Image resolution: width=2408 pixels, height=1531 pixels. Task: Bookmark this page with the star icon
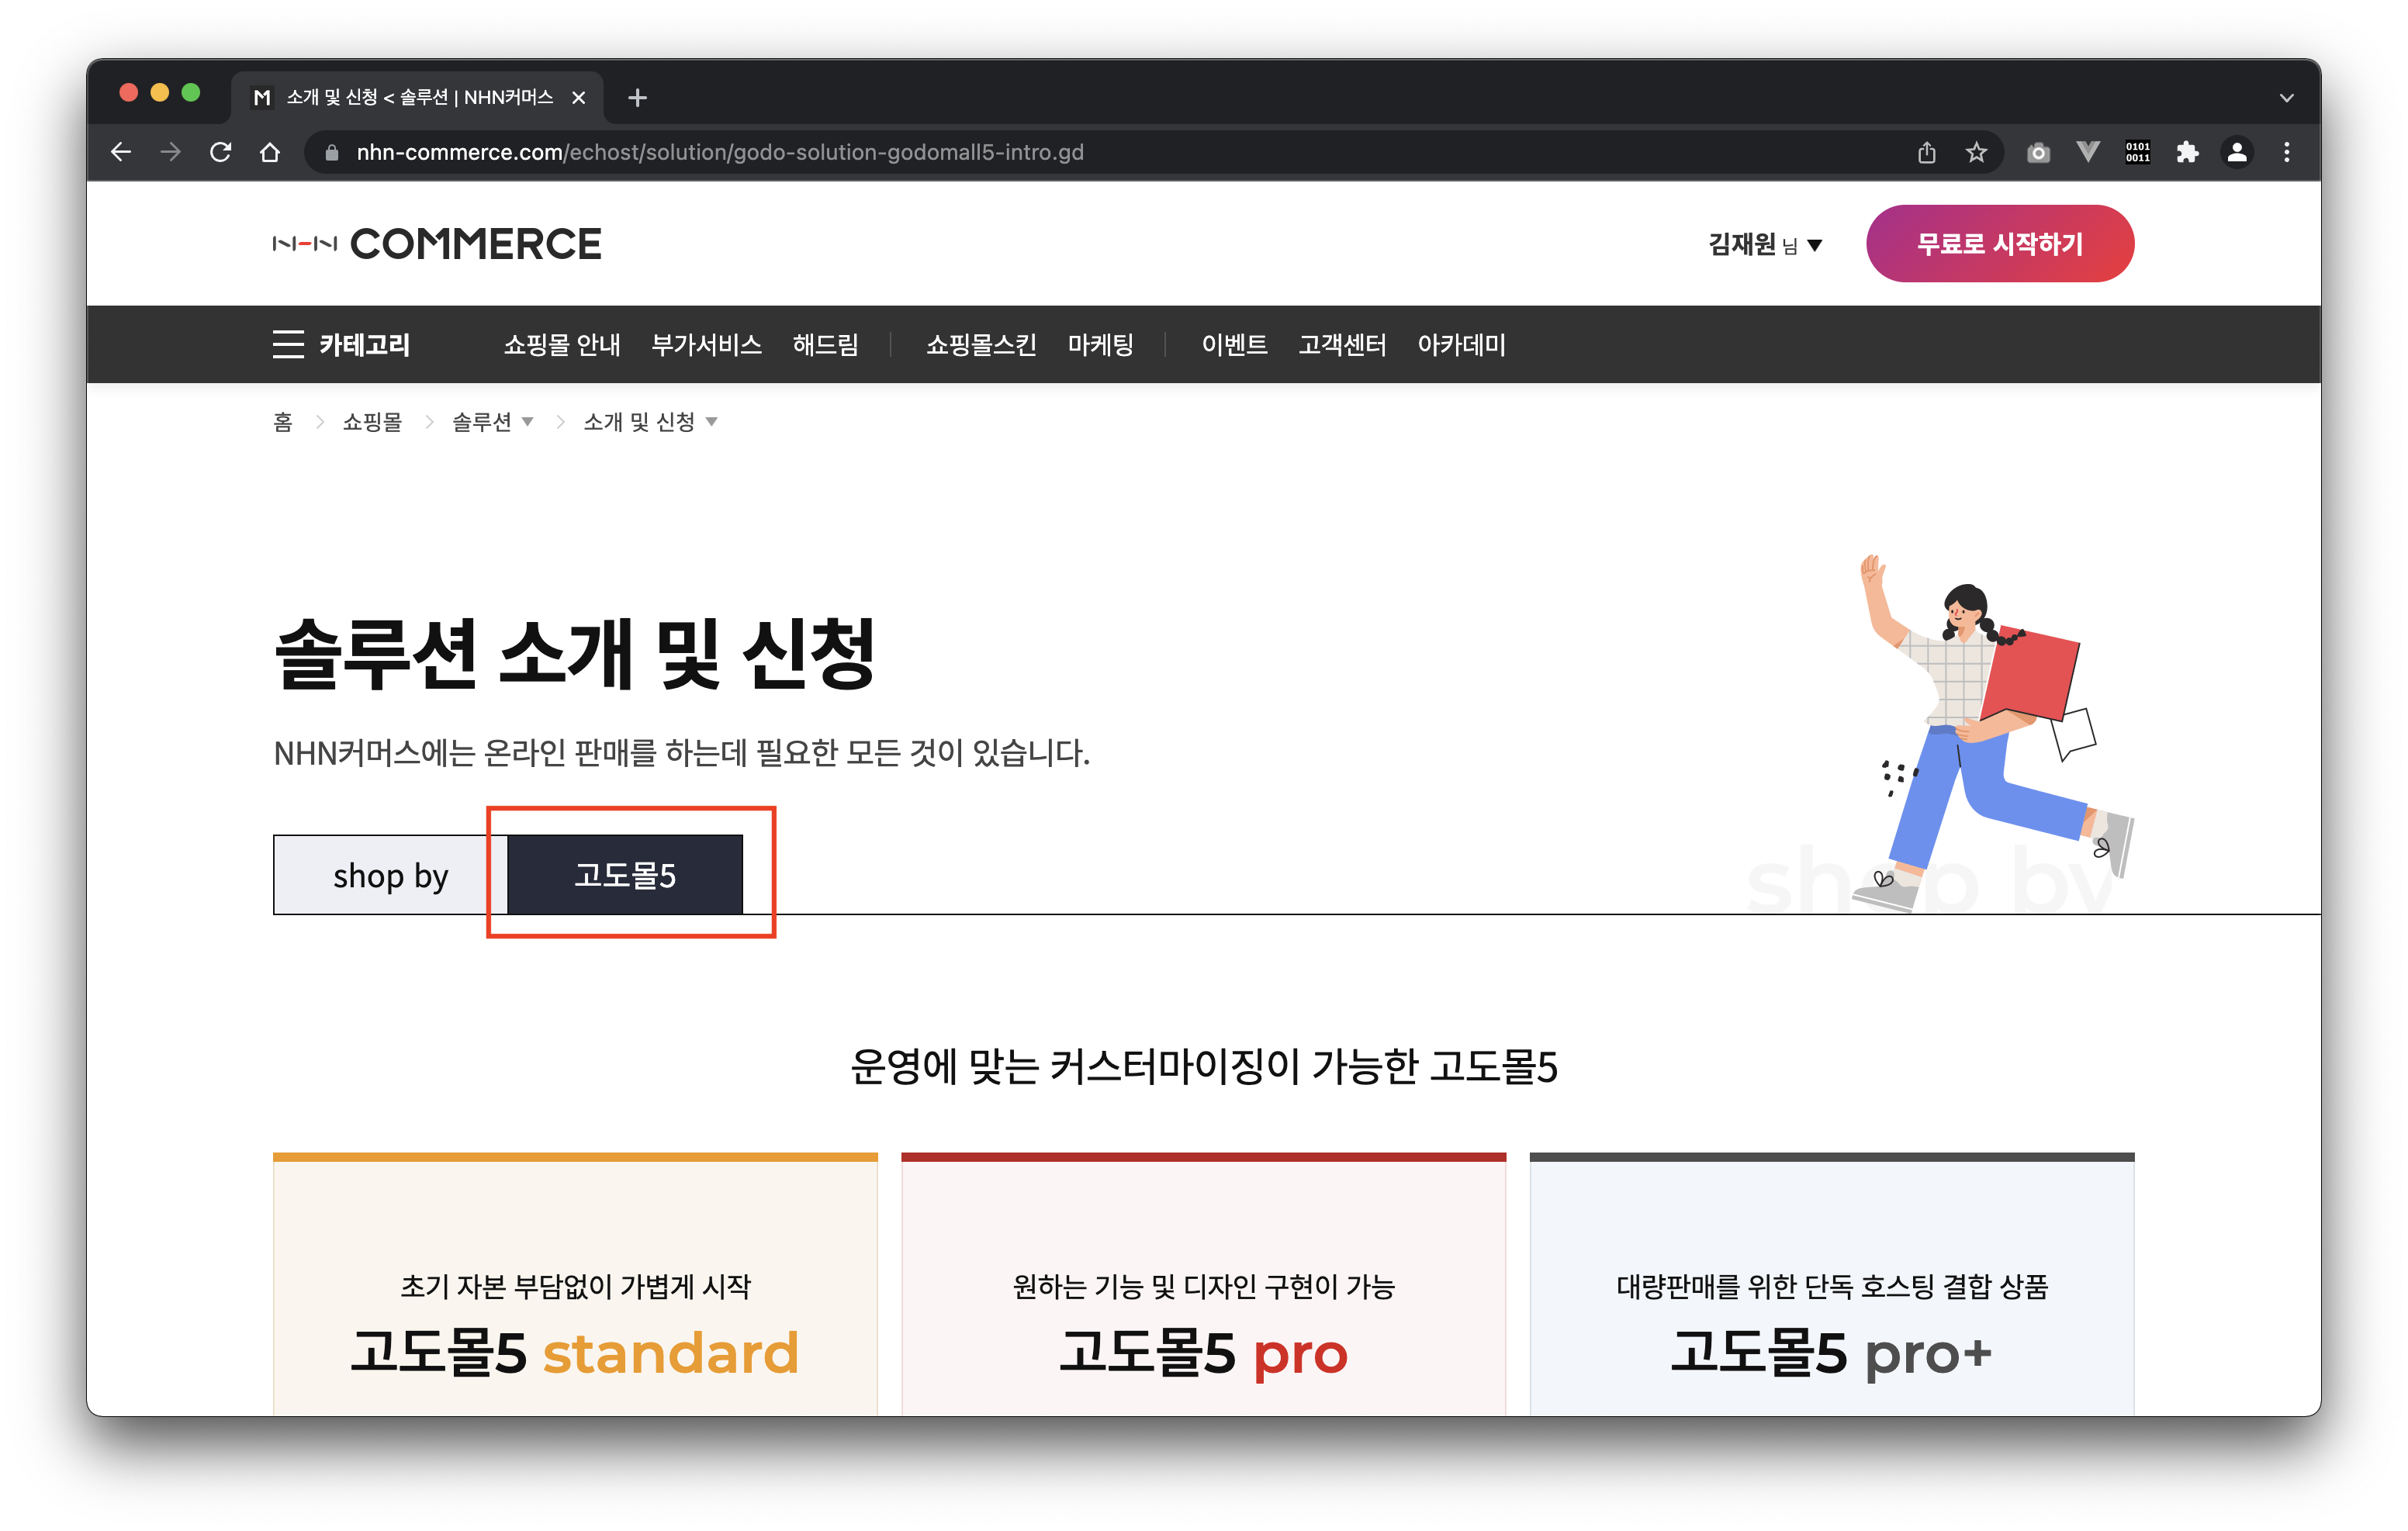click(x=1975, y=152)
